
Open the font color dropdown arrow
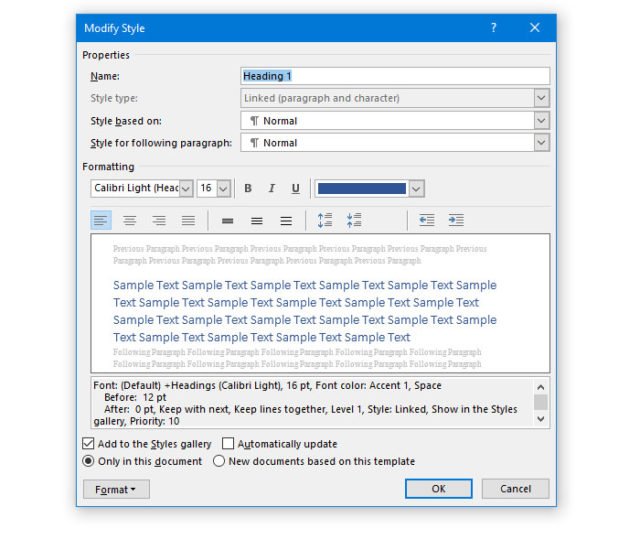coord(416,189)
